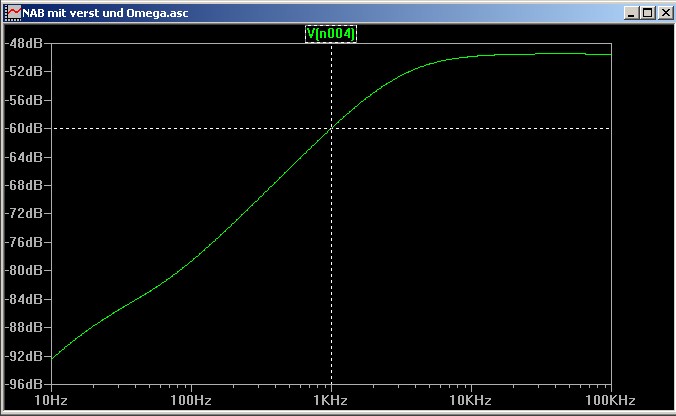Click the -80dB axis label
Screen dimensions: 676x416
[x=24, y=270]
